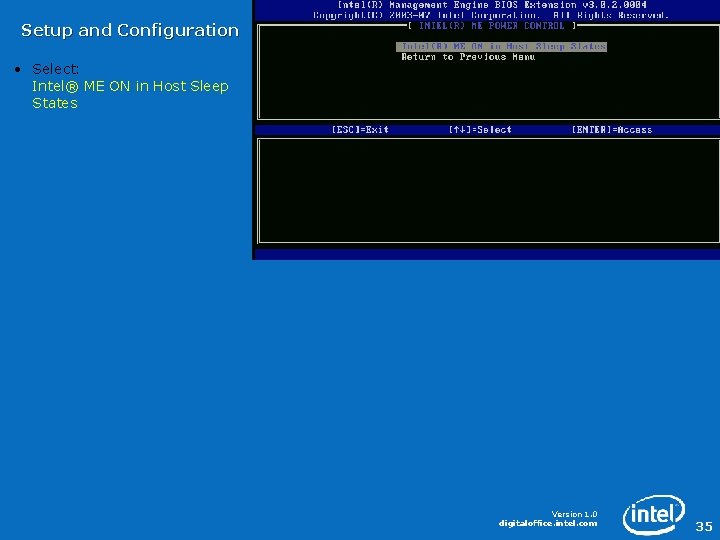Click the [ESC]=Exit hint
720x540 pixels.
coord(360,129)
